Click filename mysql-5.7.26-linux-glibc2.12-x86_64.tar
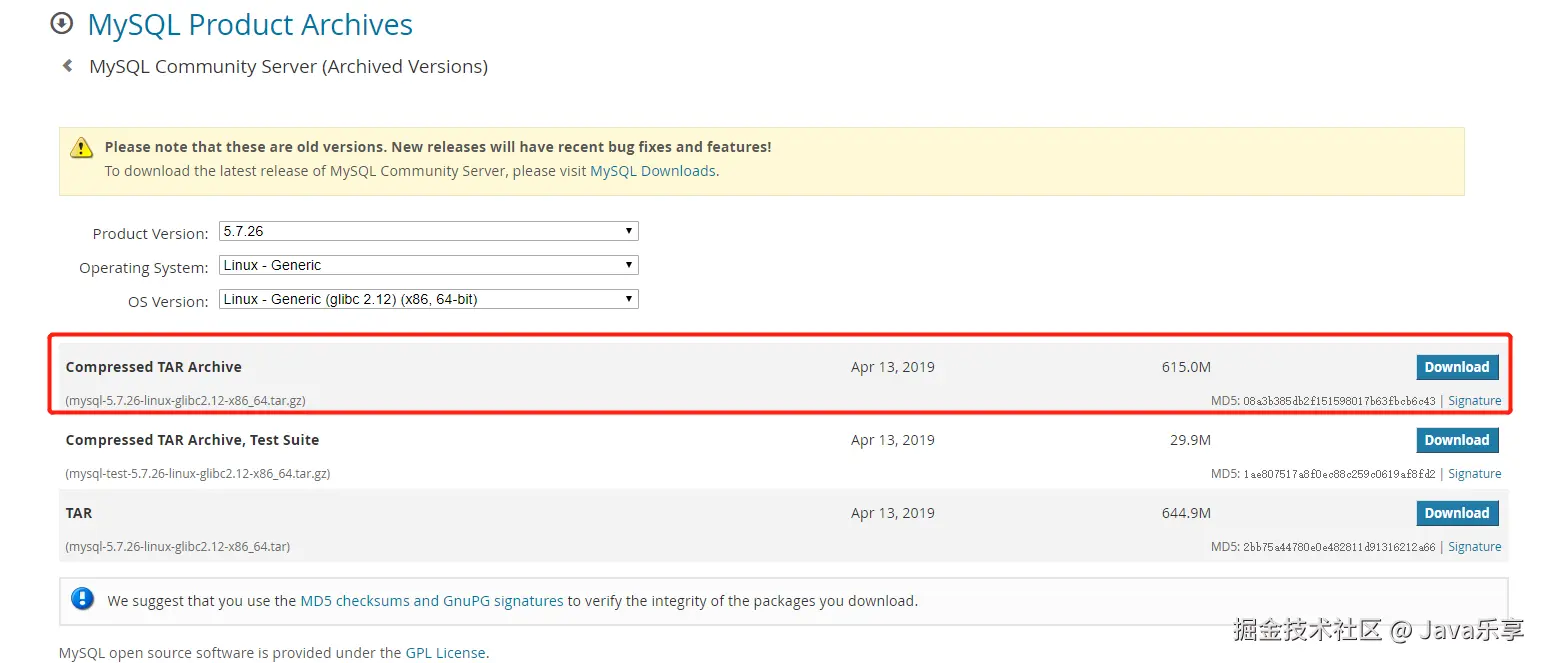The width and height of the screenshot is (1544, 663). [x=178, y=547]
